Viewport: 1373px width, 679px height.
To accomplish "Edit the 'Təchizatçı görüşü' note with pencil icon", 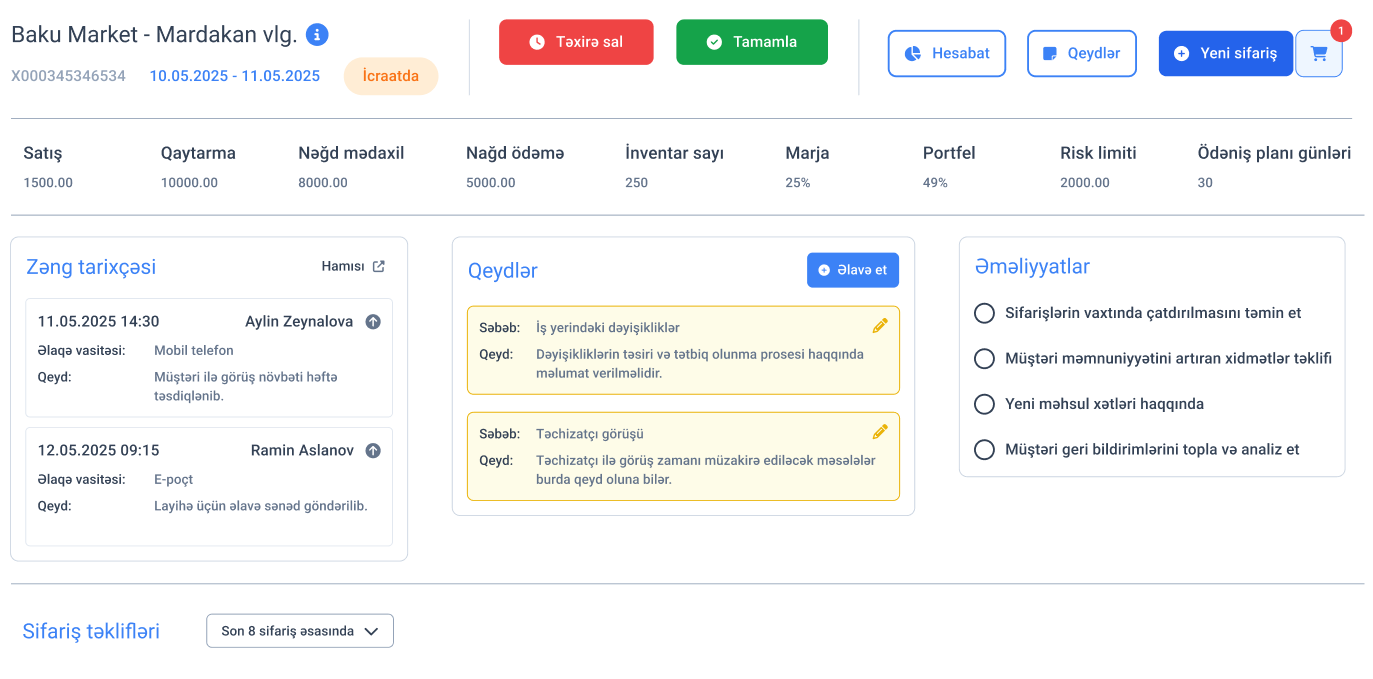I will pyautogui.click(x=880, y=432).
